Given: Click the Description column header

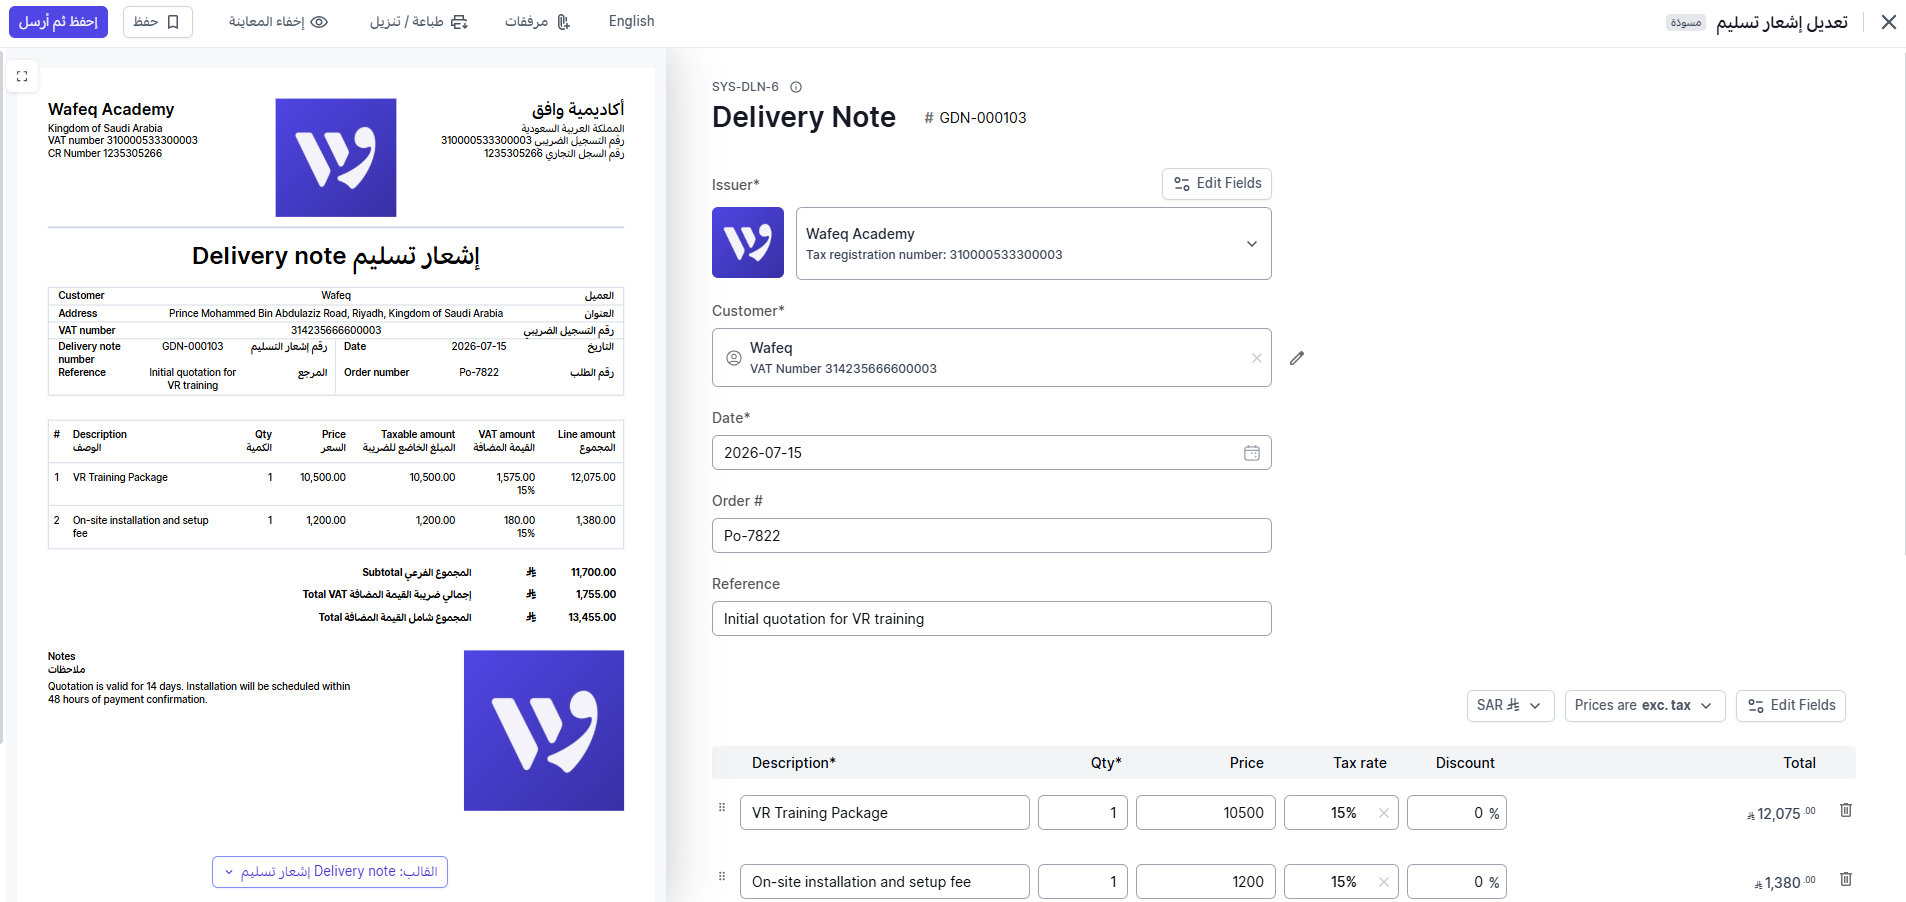Looking at the screenshot, I should tap(794, 763).
